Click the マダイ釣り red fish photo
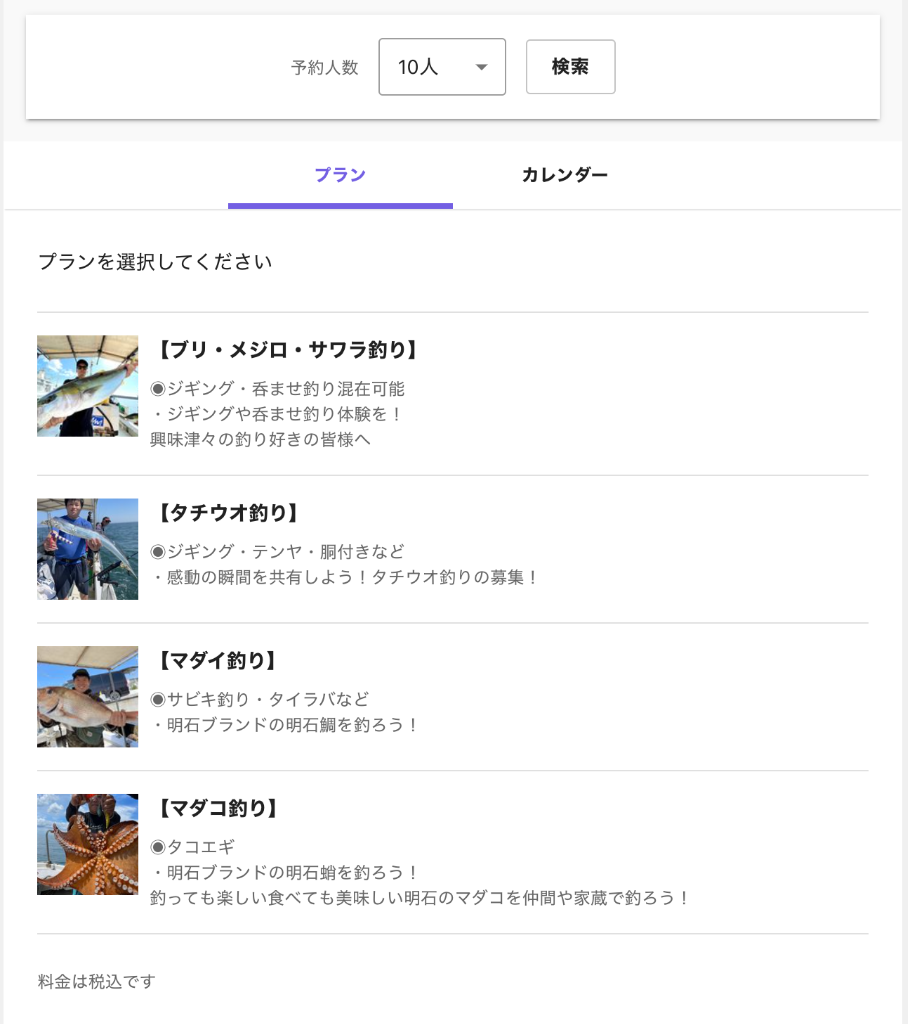Viewport: 908px width, 1024px height. point(88,697)
